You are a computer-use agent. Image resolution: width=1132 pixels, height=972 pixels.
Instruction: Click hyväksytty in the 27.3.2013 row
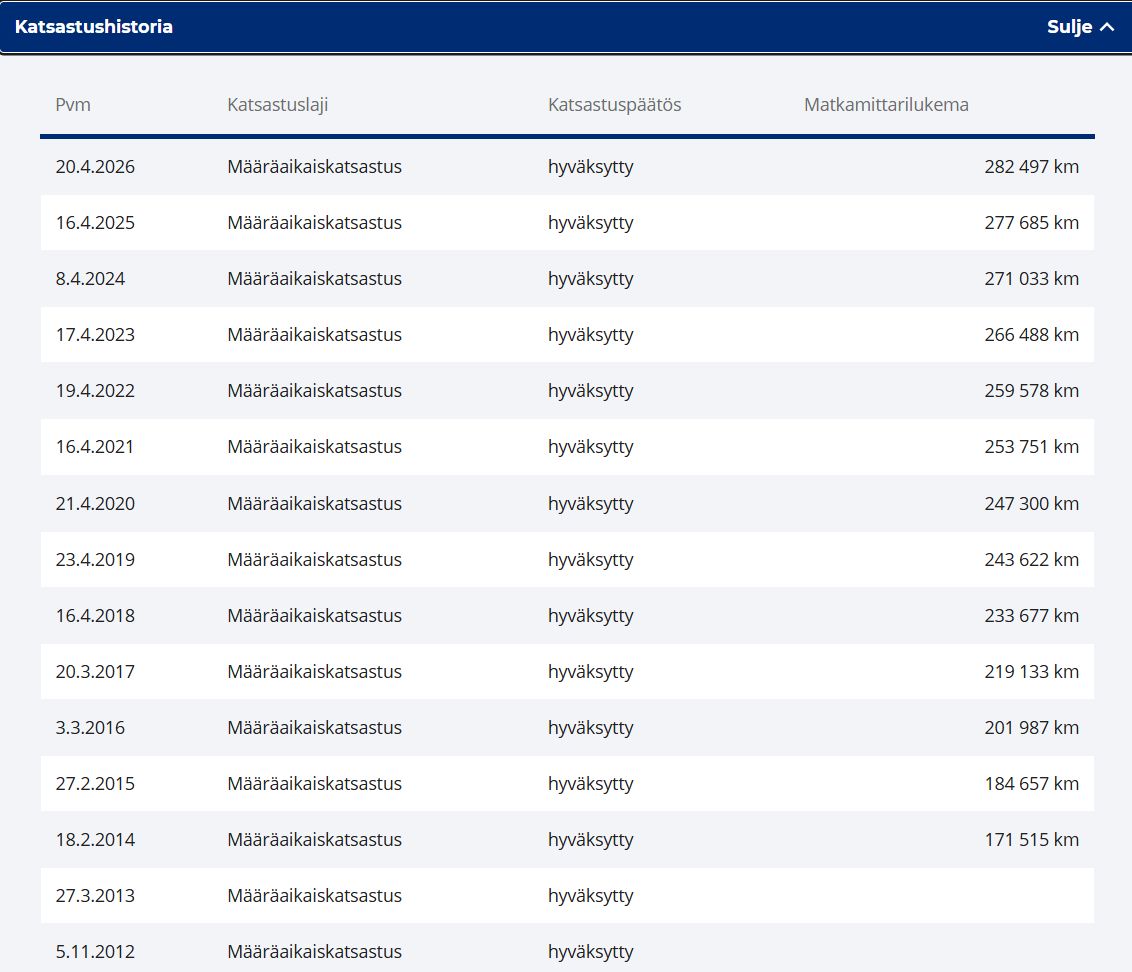click(x=591, y=896)
